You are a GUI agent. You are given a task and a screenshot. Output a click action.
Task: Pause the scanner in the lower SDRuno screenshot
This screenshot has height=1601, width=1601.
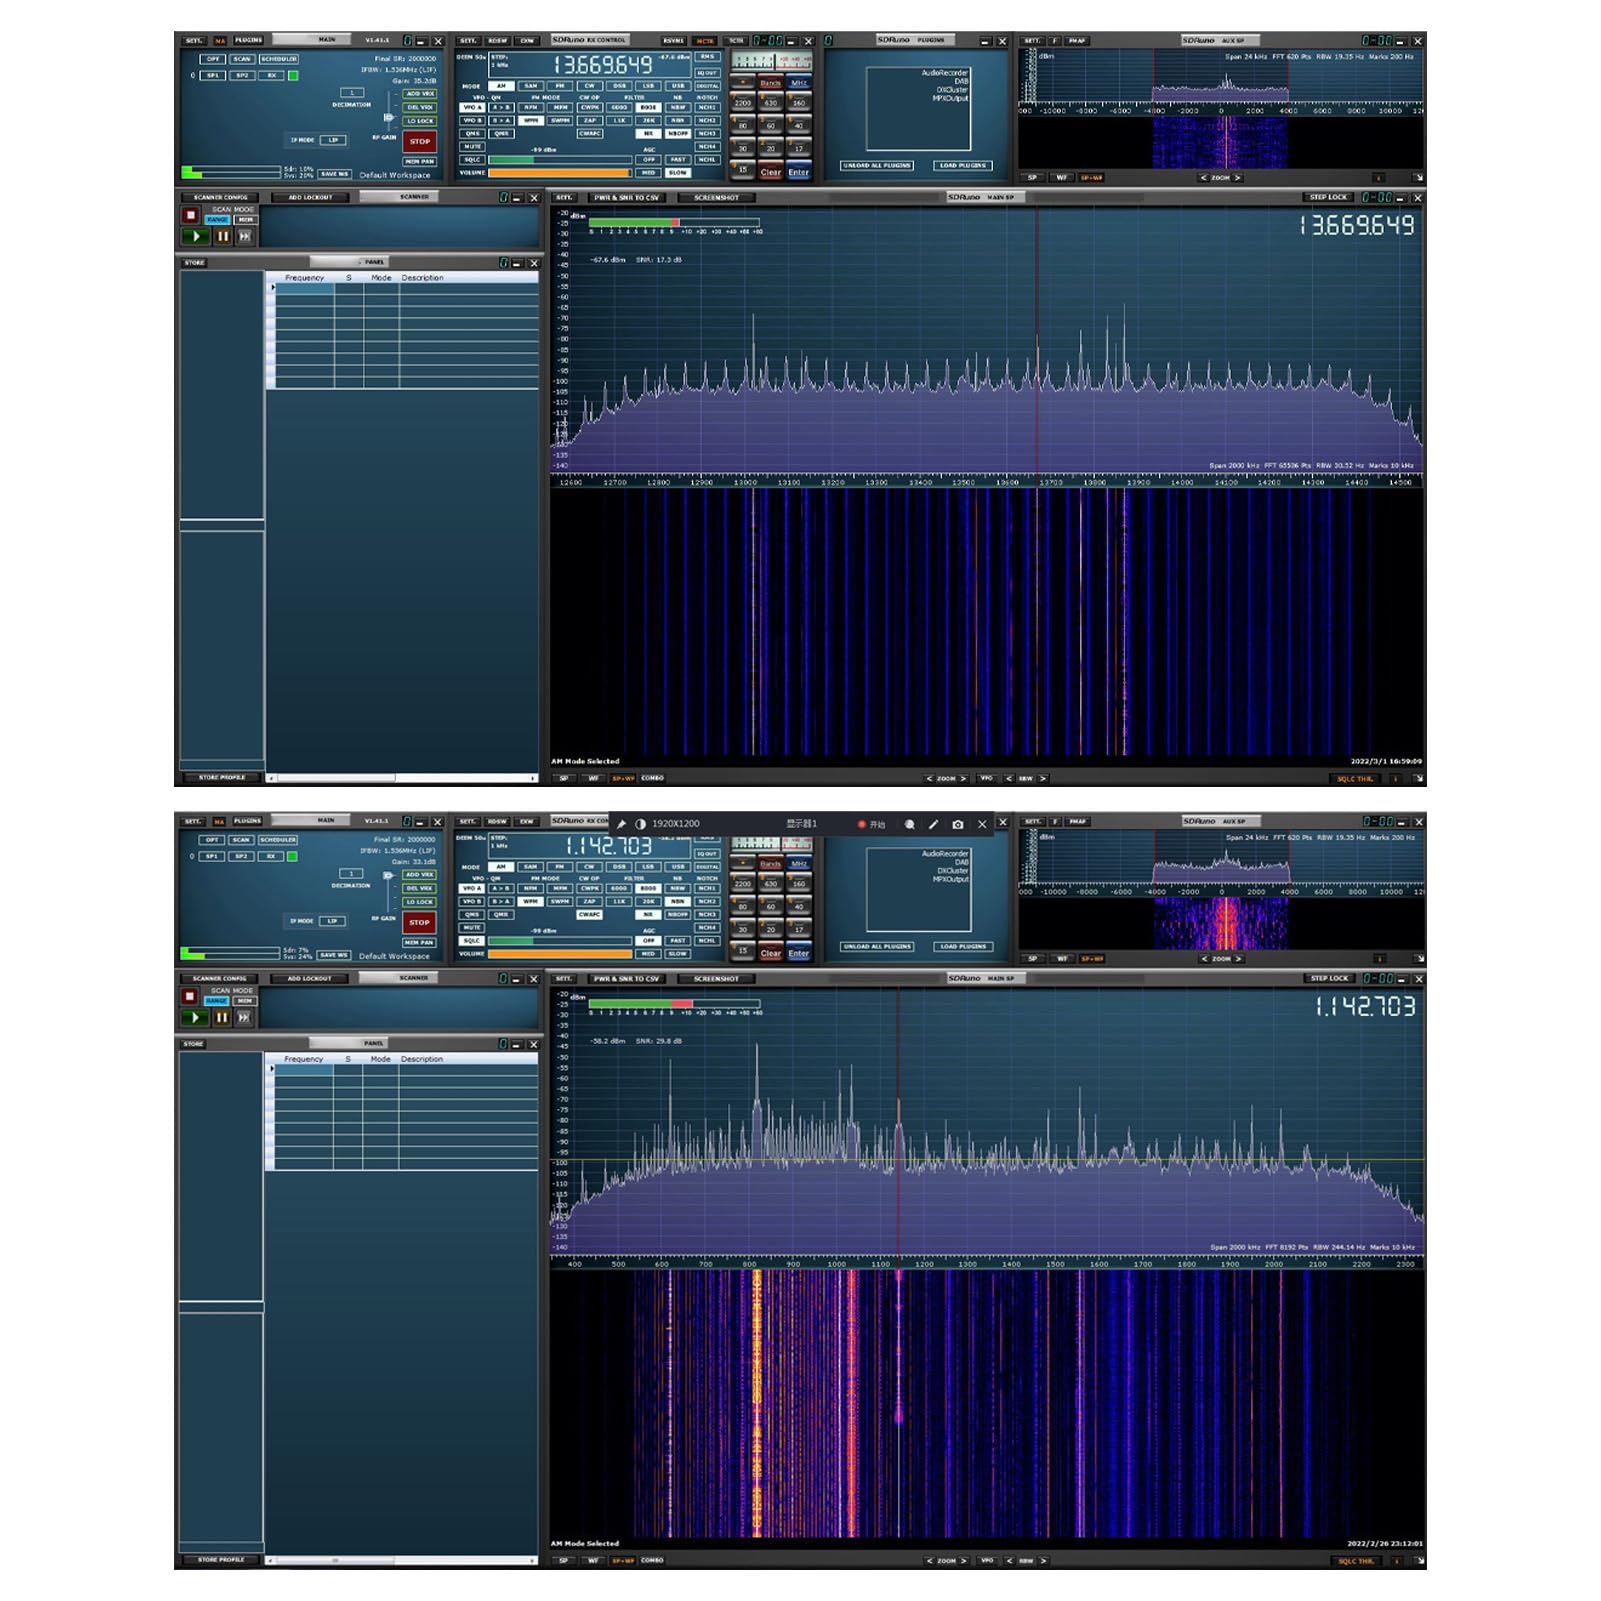(x=221, y=1018)
